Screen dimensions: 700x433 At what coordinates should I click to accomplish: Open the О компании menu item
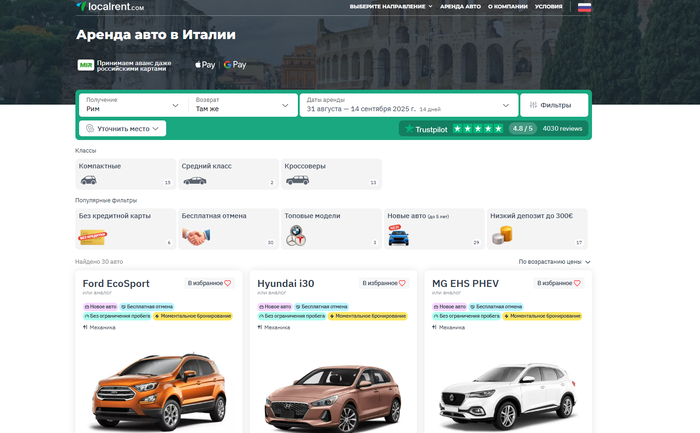pyautogui.click(x=508, y=7)
